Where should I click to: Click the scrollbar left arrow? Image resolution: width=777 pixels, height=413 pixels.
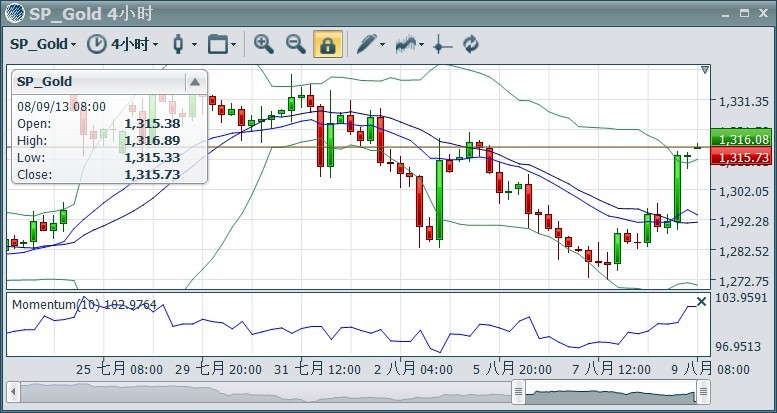tap(13, 392)
